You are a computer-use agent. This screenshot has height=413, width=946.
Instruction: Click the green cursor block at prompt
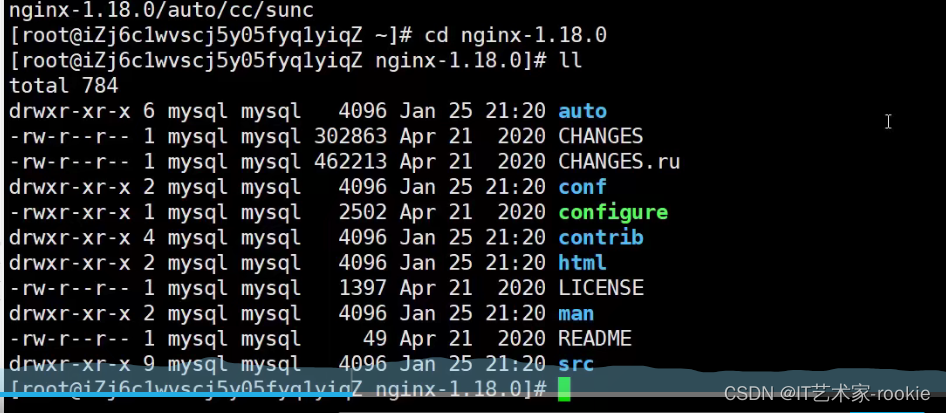point(564,389)
